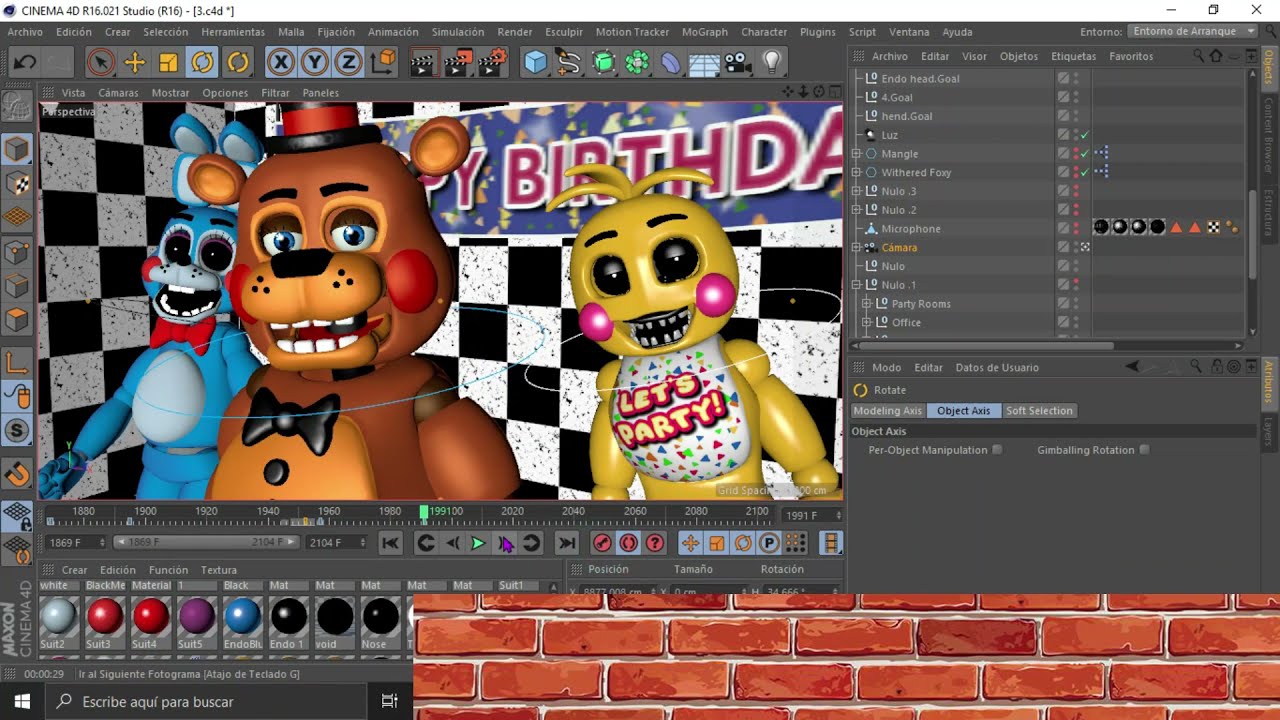Open the Edit Render Settings clapperboard
Image resolution: width=1280 pixels, height=720 pixels.
(x=491, y=63)
